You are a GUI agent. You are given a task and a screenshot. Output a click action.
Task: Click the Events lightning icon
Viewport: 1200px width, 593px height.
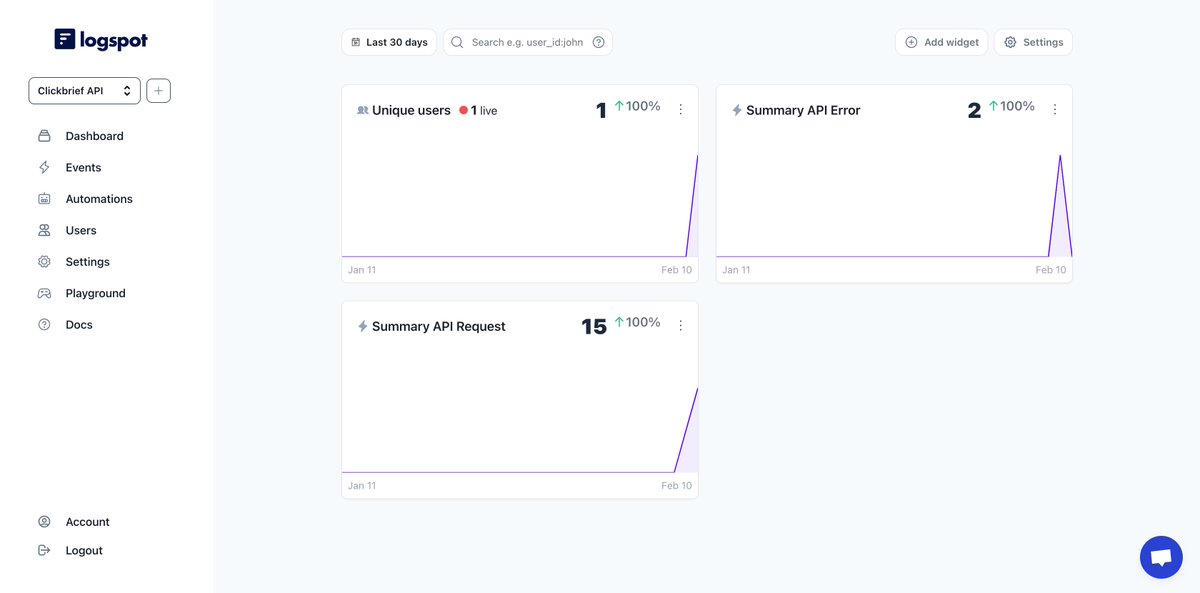[x=44, y=167]
